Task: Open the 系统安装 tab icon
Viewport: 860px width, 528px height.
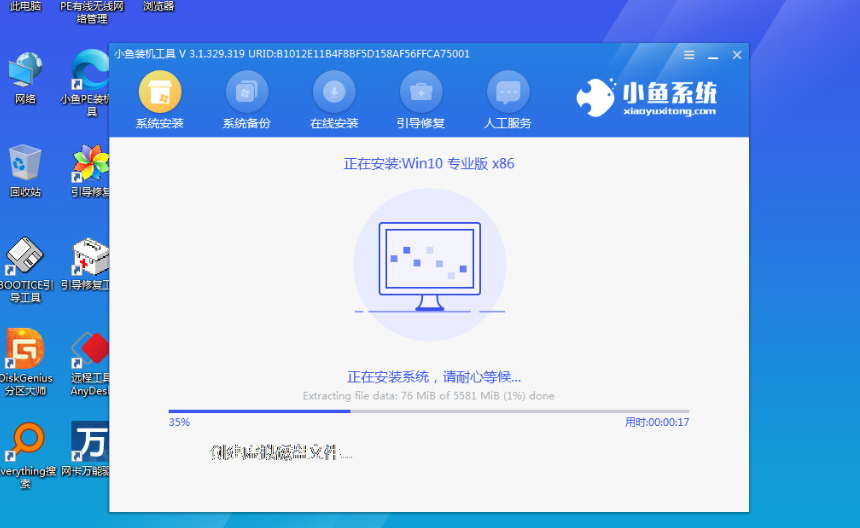Action: tap(160, 92)
